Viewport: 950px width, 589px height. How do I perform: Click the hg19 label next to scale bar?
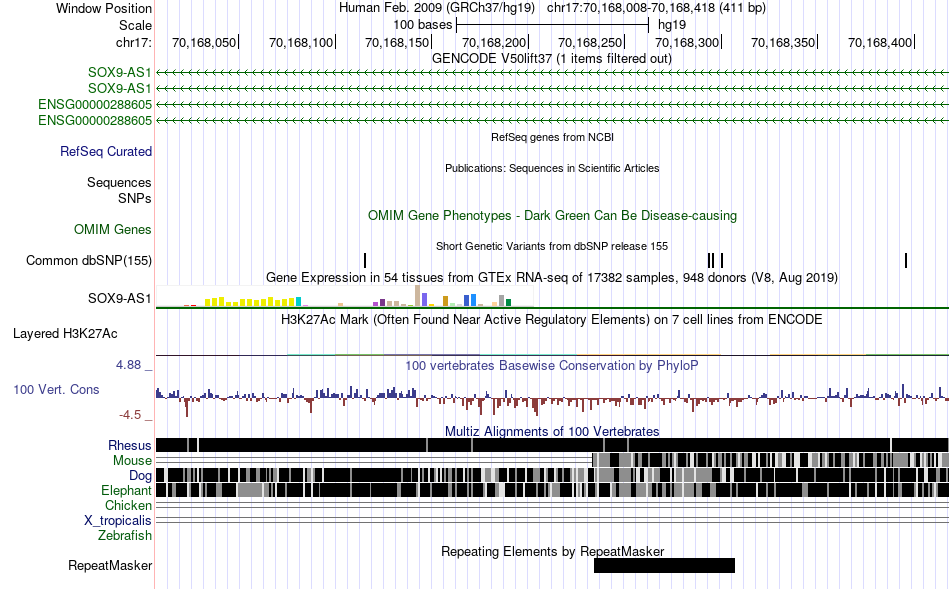[672, 25]
